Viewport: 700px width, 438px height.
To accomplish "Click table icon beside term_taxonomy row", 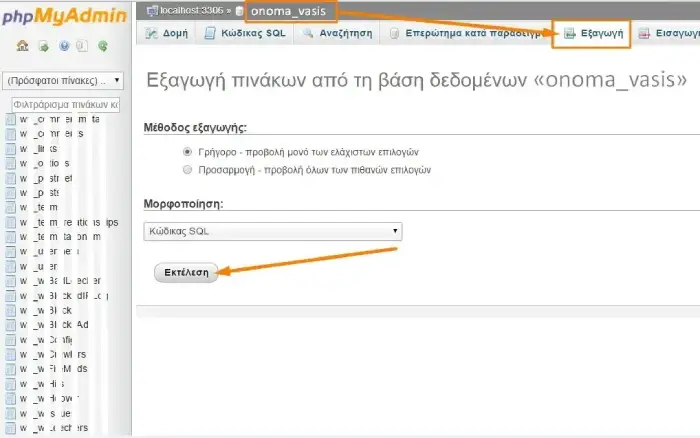I will [x=10, y=237].
